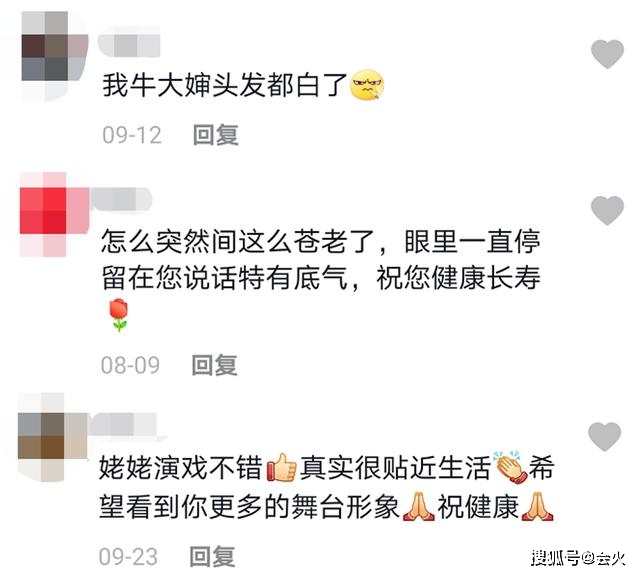Reply to the 09-12 comment
Image resolution: width=640 pixels, height=575 pixels.
tap(216, 134)
